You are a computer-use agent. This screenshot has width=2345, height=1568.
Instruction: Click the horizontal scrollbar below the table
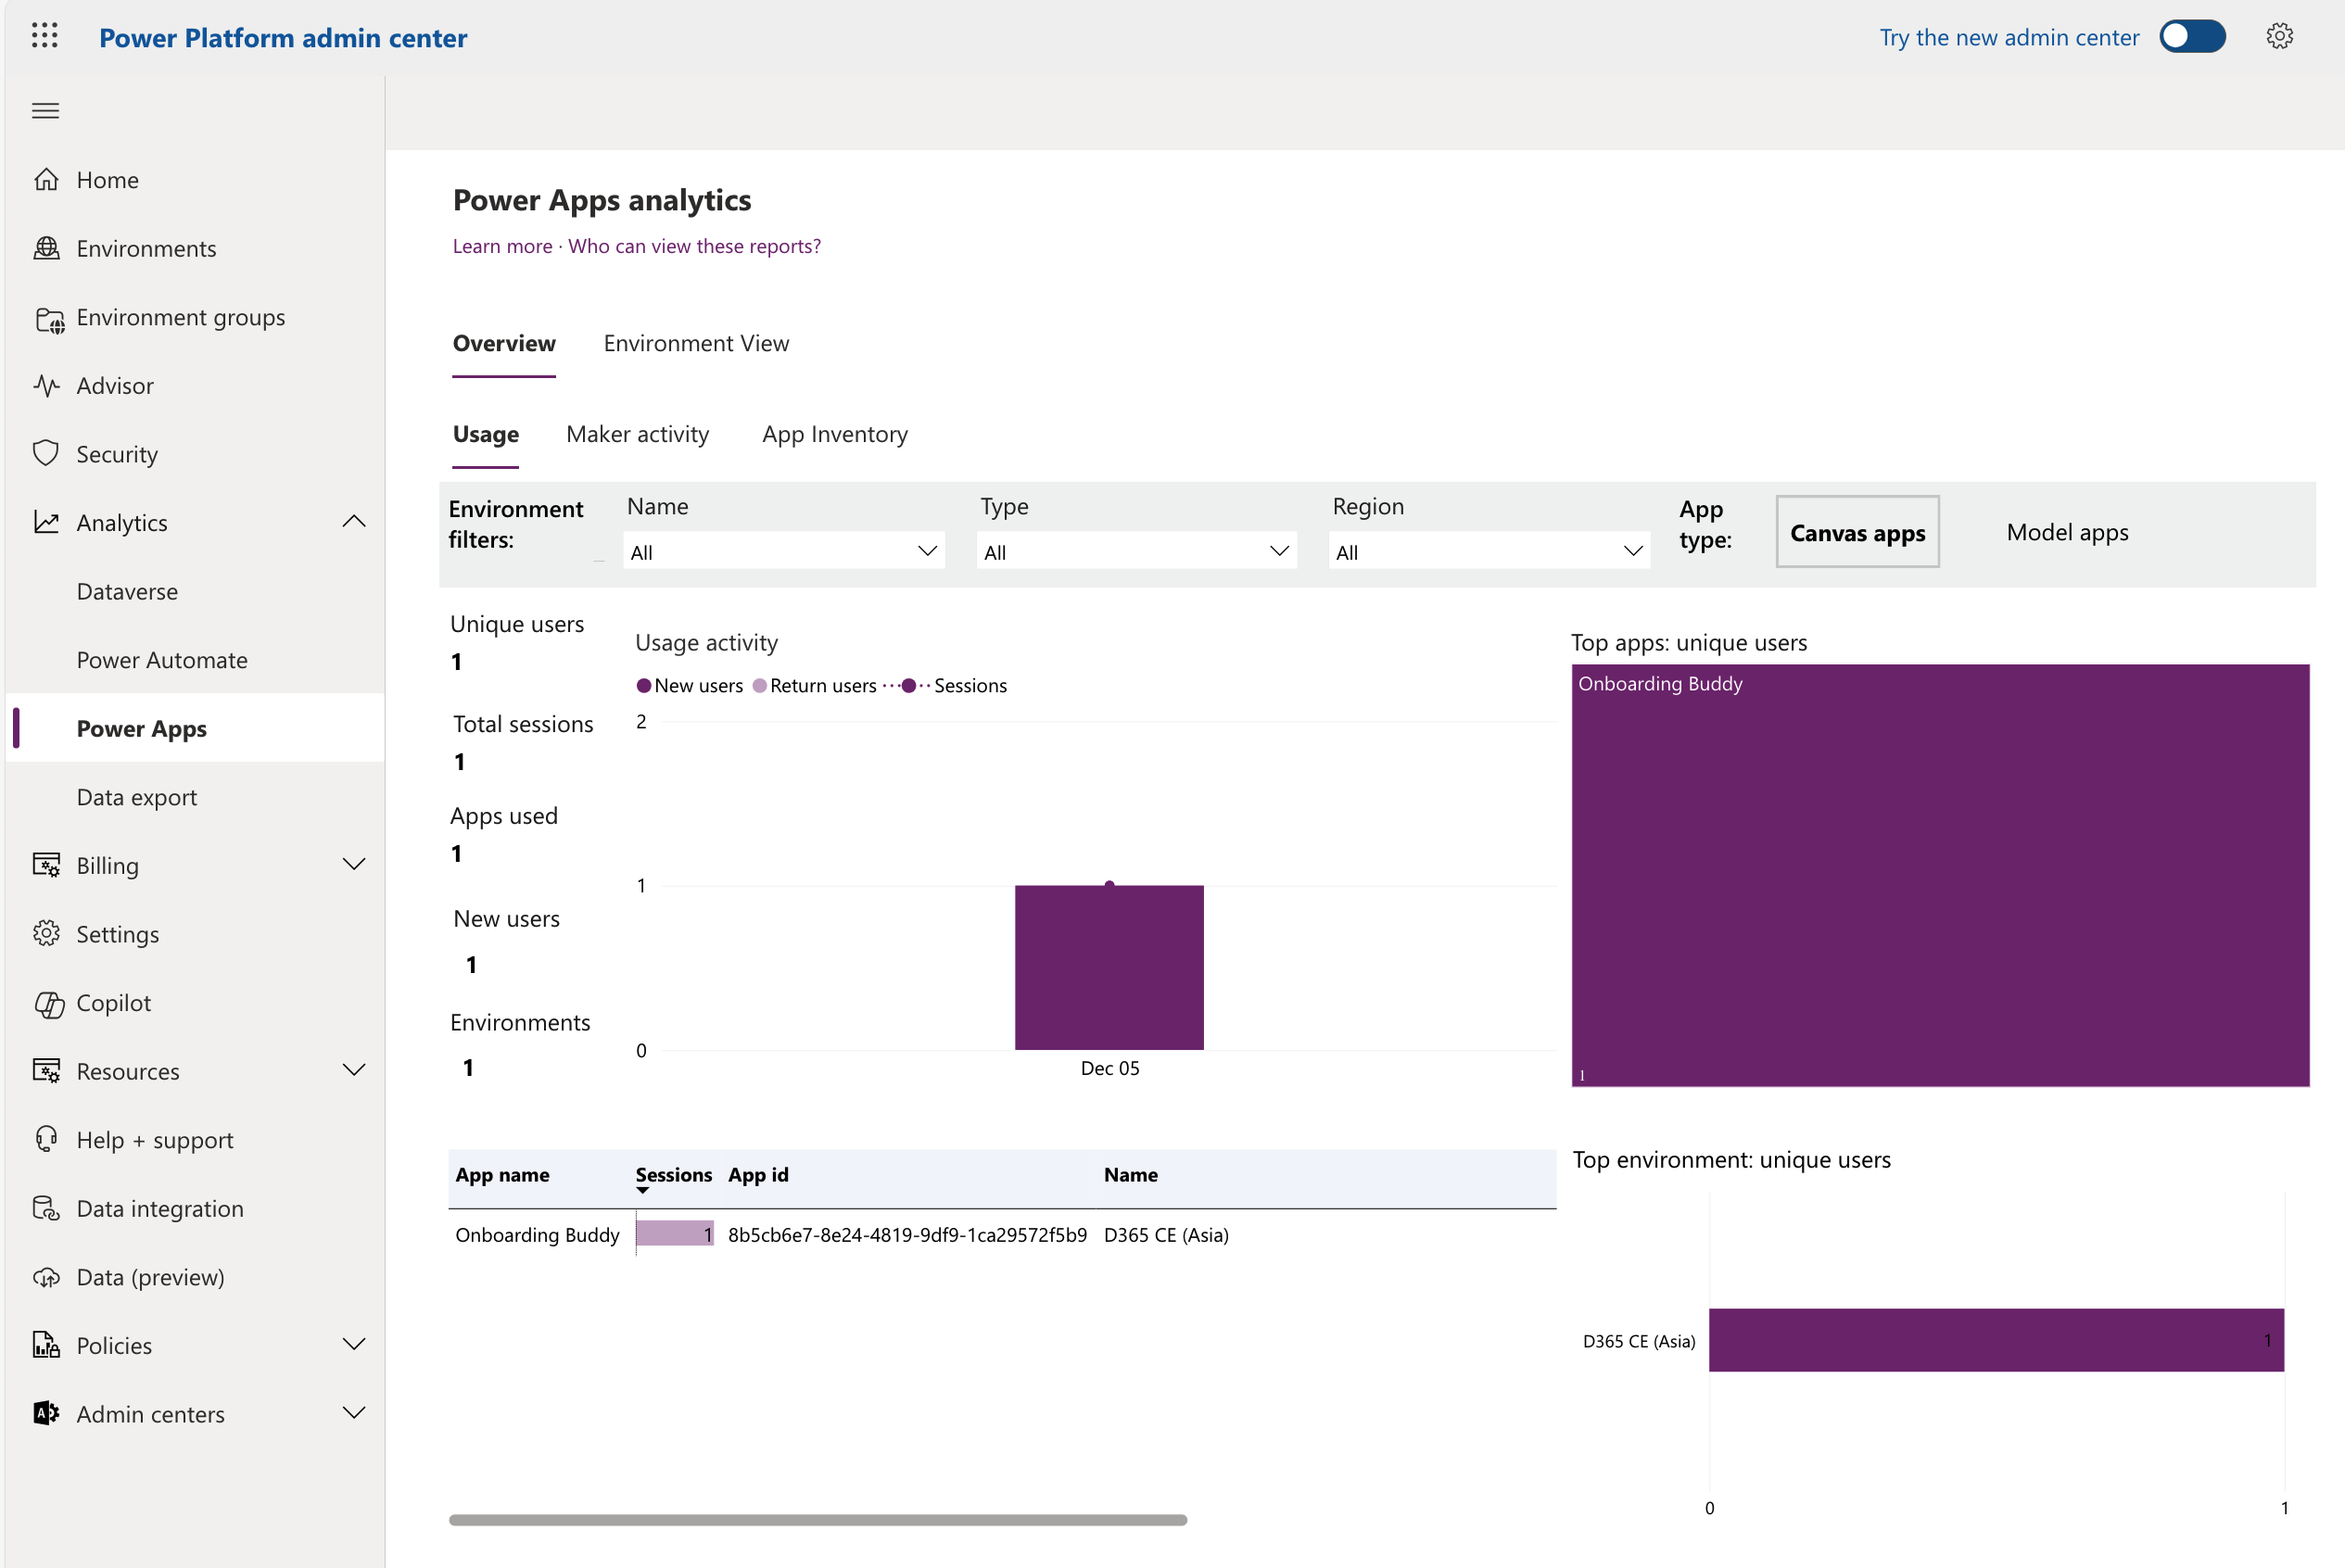(x=817, y=1519)
